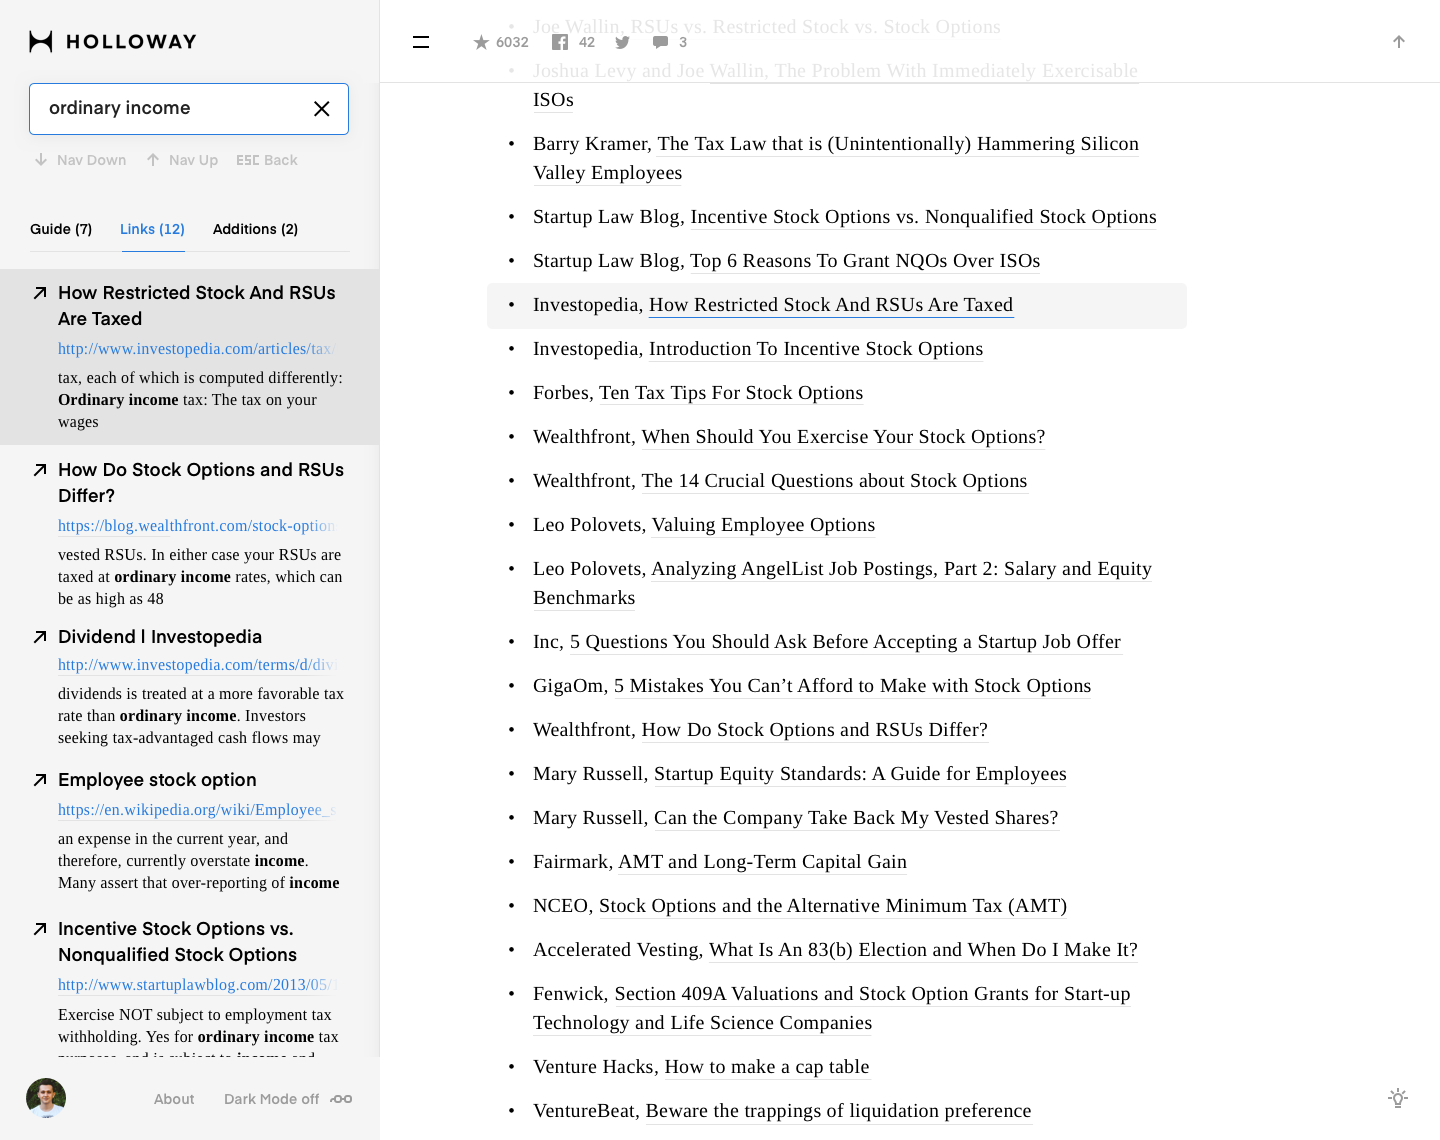
Task: Click the Nav Up arrow button
Action: [182, 160]
